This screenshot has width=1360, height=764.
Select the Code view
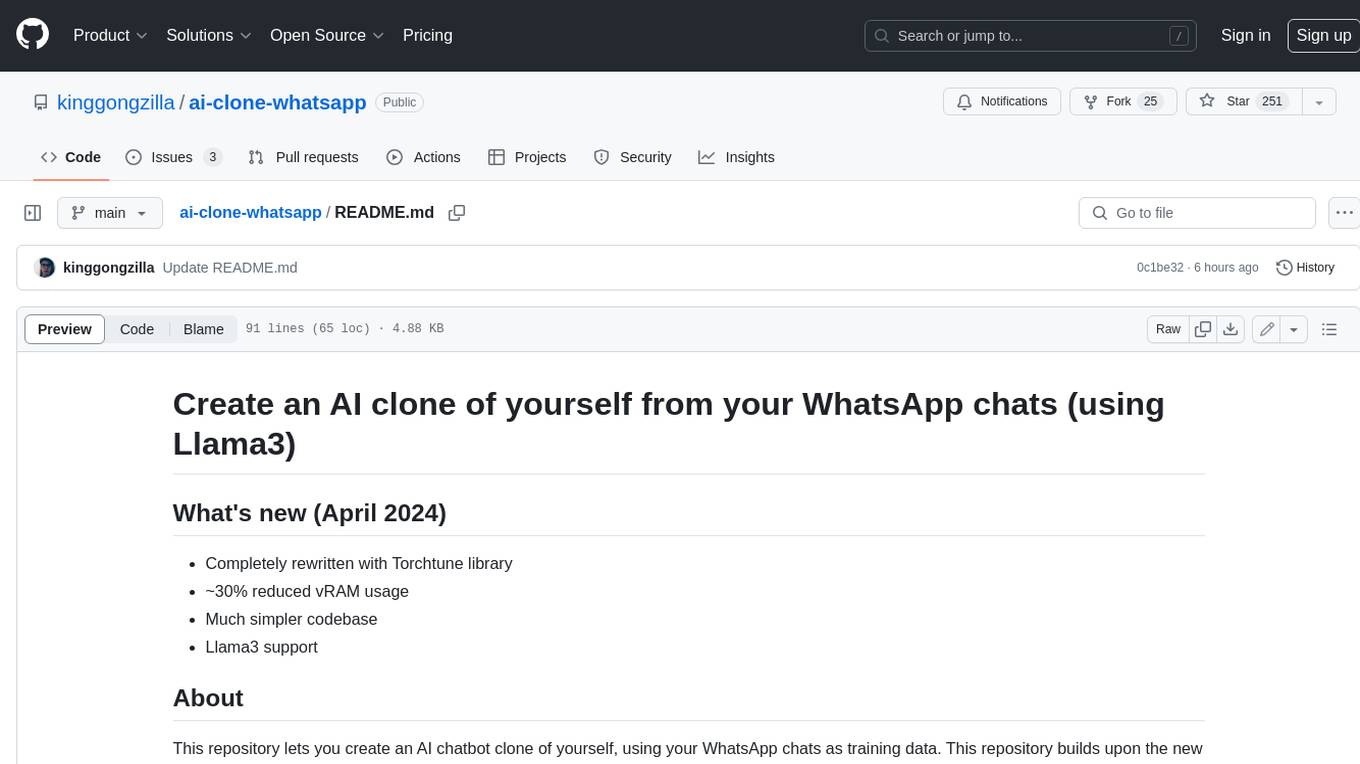pos(137,329)
